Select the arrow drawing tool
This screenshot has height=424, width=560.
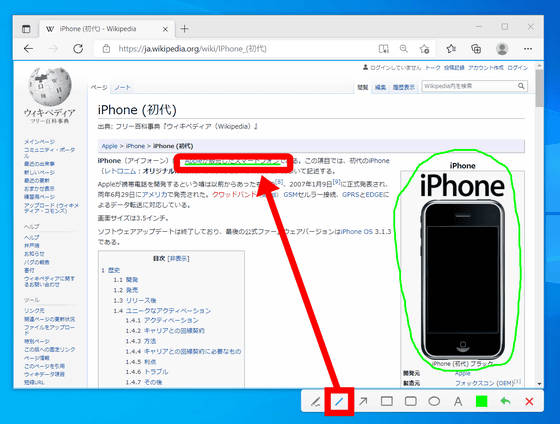click(363, 401)
